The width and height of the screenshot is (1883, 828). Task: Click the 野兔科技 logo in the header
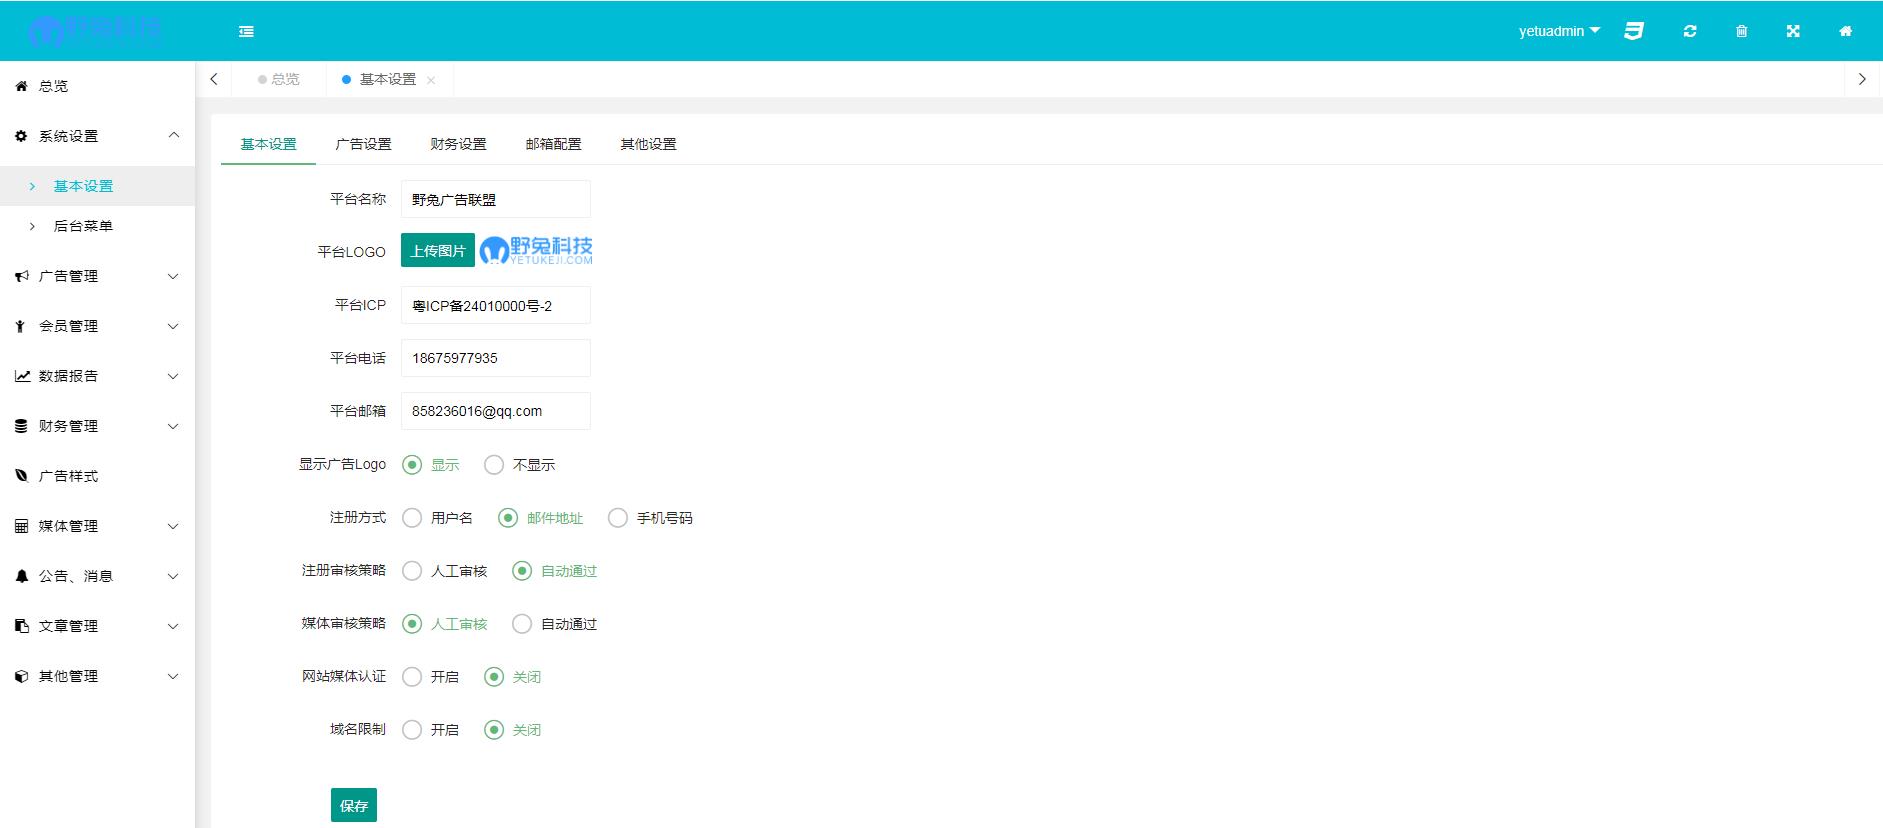tap(95, 31)
